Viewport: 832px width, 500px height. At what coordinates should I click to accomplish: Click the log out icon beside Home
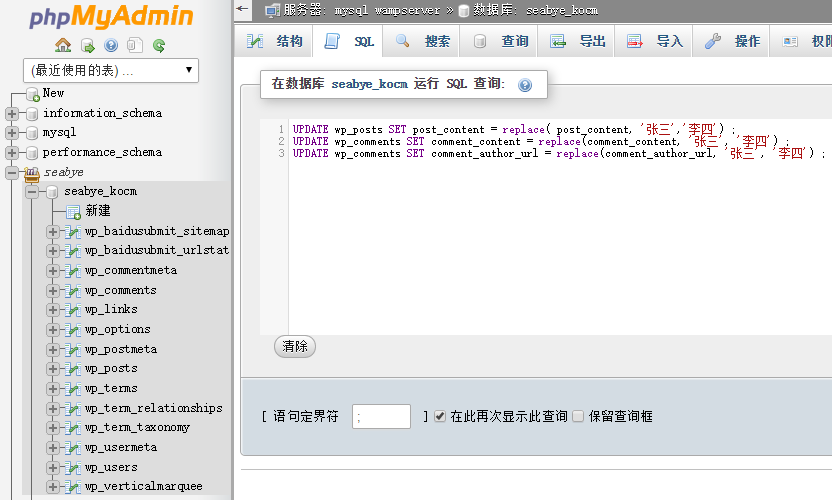coord(87,45)
